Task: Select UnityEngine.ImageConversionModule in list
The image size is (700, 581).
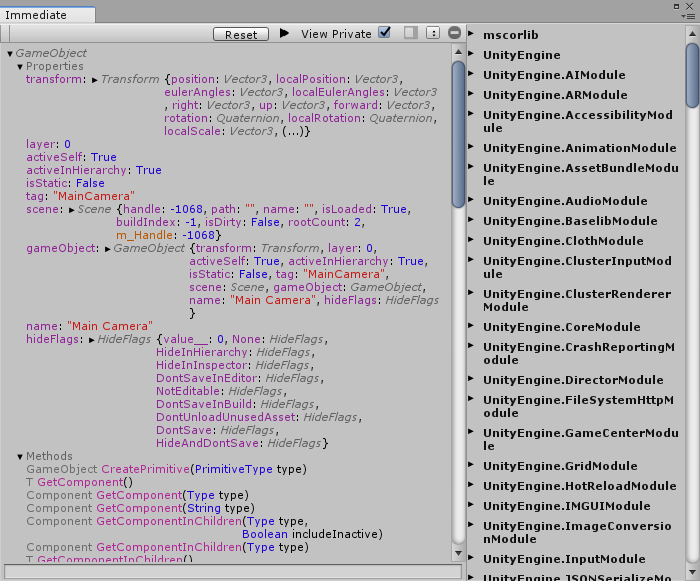Action: (x=577, y=532)
